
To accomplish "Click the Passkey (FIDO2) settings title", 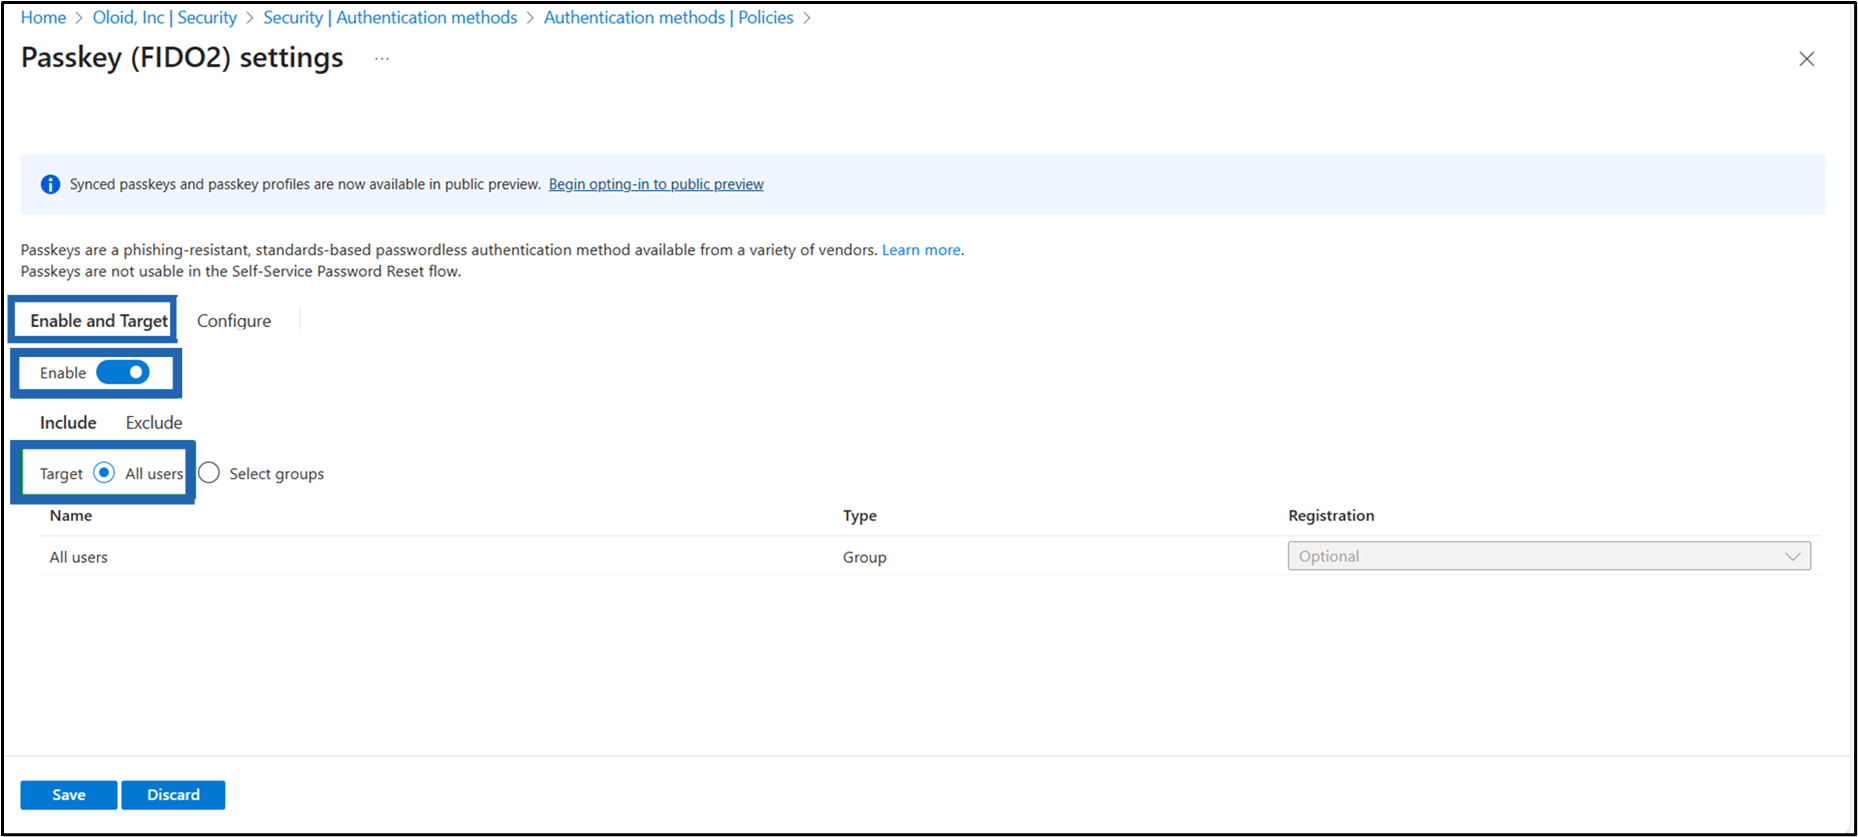I will click(x=182, y=58).
